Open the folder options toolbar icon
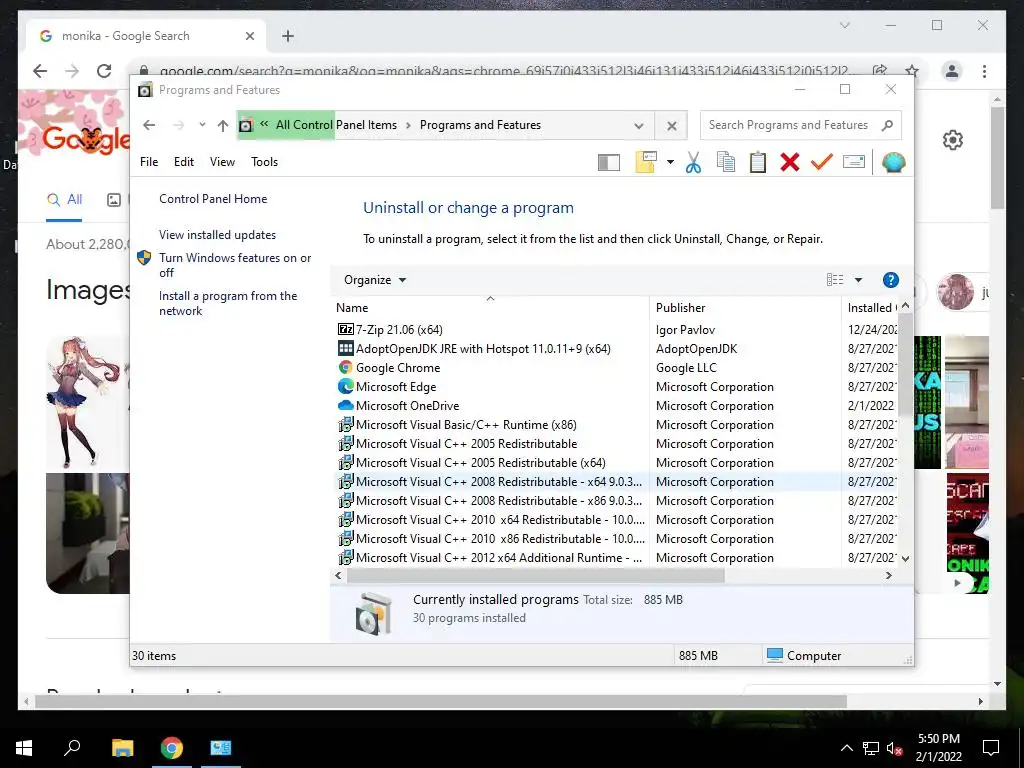This screenshot has width=1024, height=768. (646, 162)
